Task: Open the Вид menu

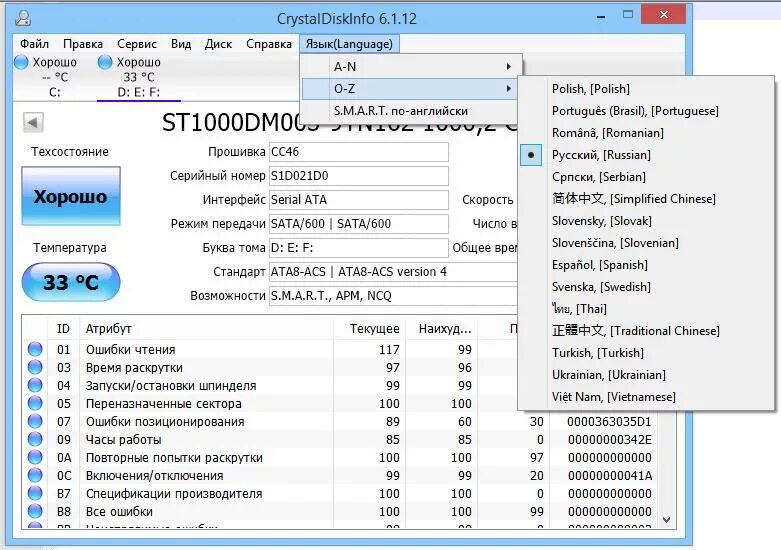Action: (x=181, y=44)
